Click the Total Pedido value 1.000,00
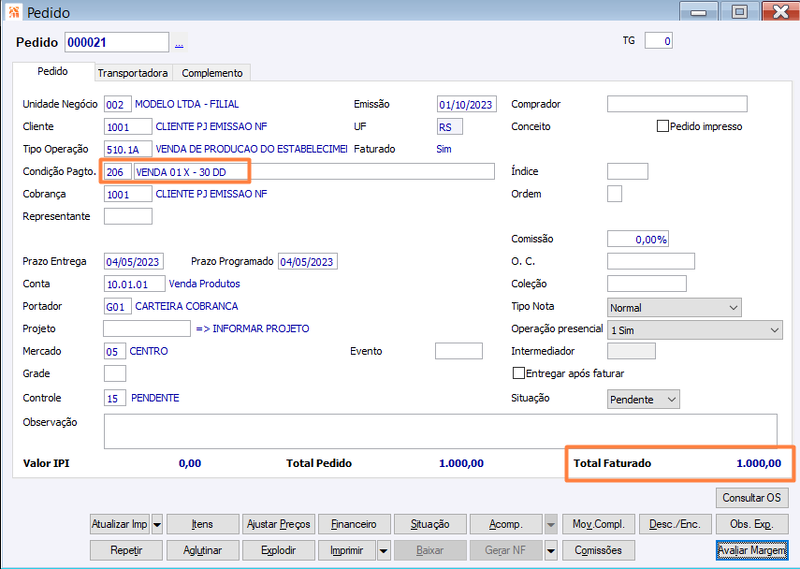This screenshot has width=800, height=569. 461,463
